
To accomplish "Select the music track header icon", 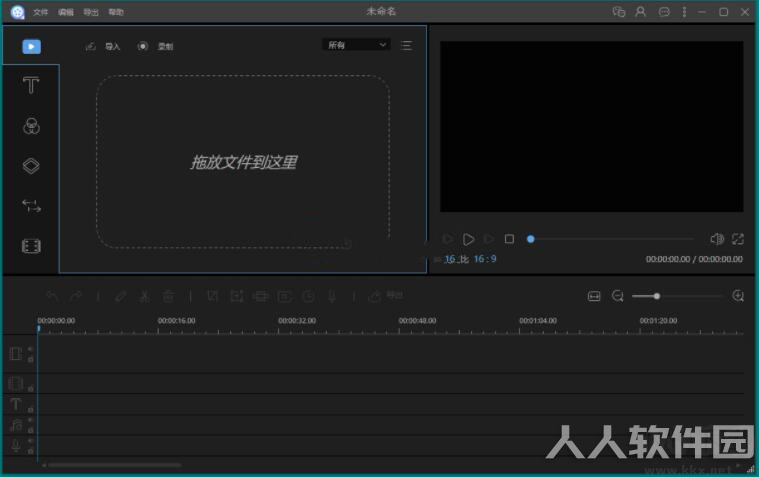I will 15,426.
